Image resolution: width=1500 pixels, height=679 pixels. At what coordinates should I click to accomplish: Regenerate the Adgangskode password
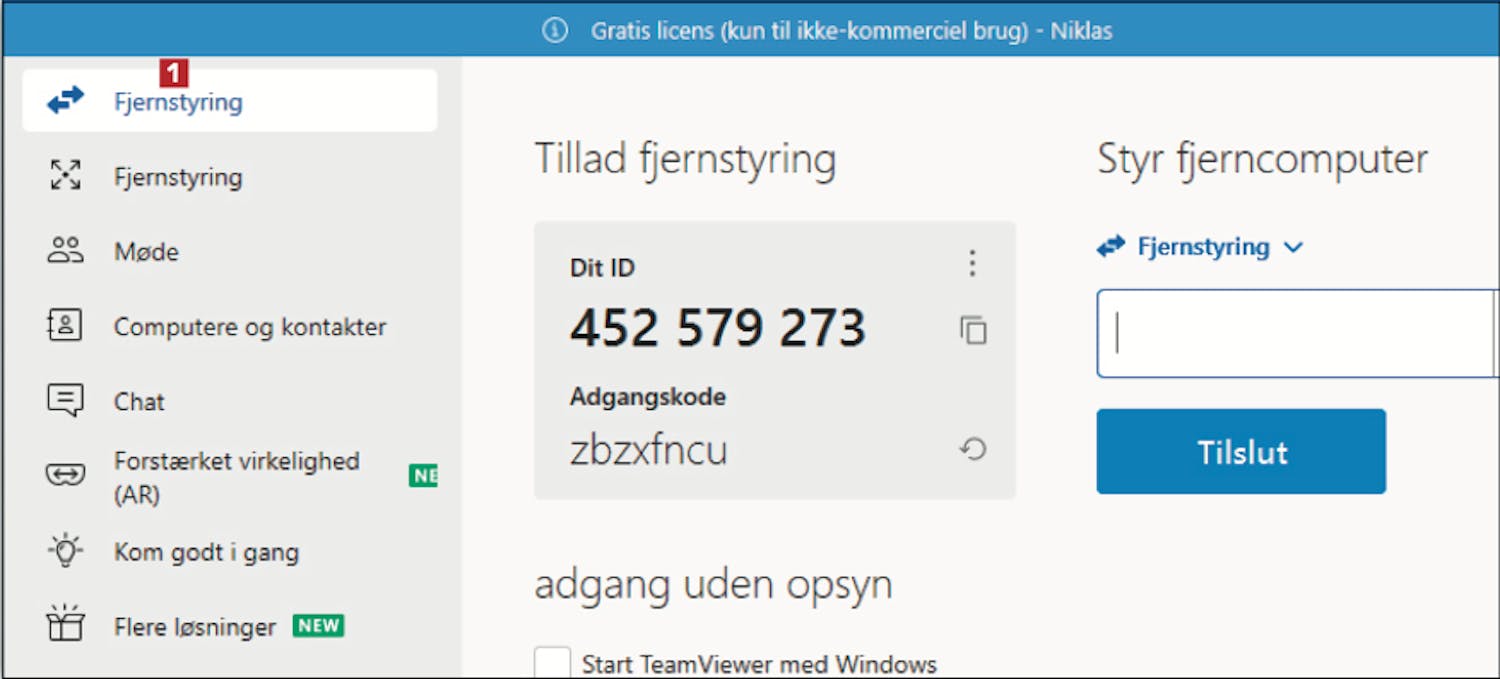point(973,450)
